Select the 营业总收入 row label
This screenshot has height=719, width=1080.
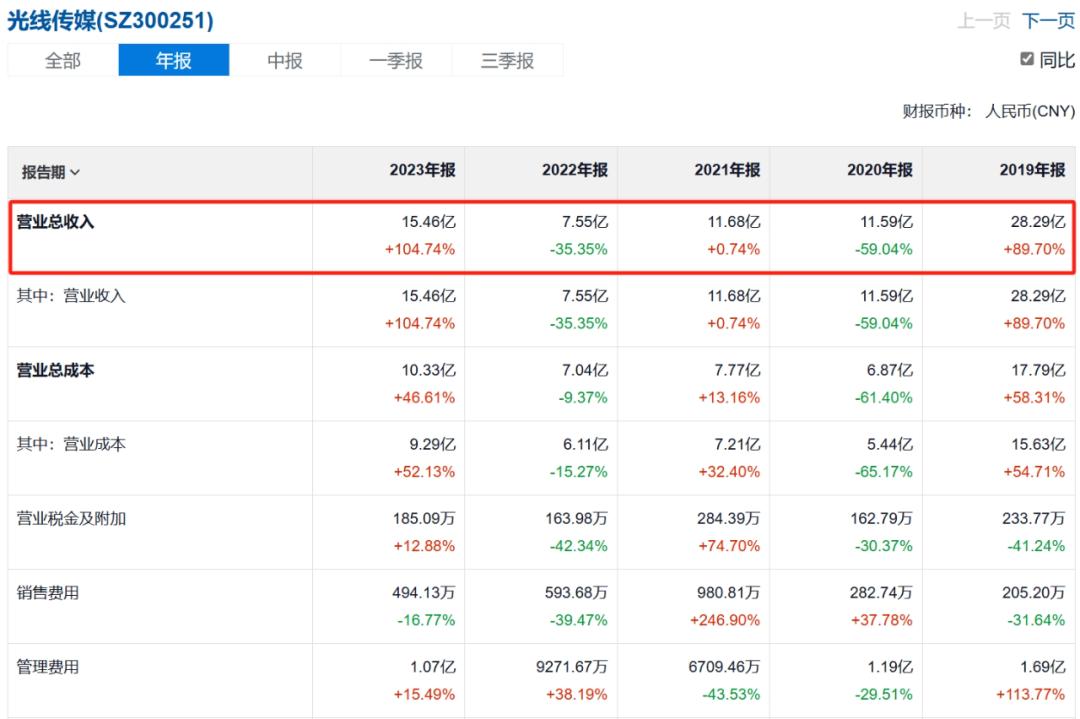(56, 222)
